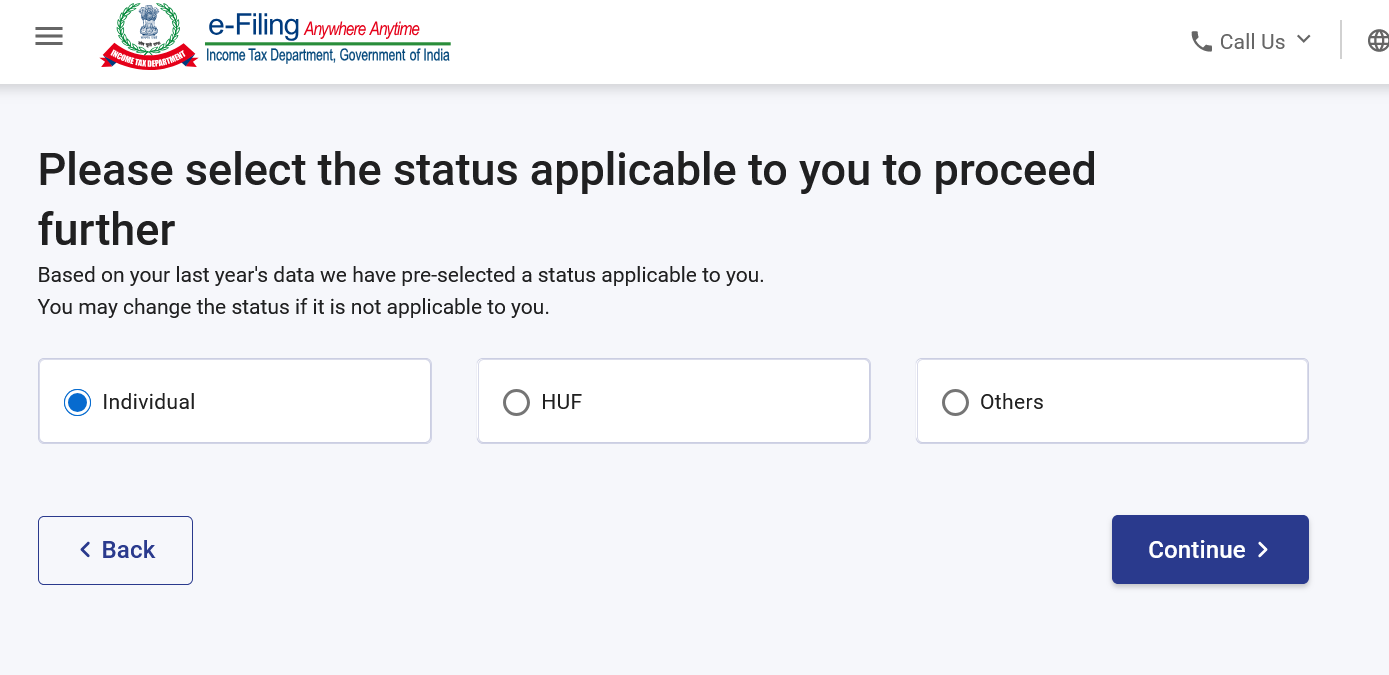Open the hamburger navigation menu

49,37
